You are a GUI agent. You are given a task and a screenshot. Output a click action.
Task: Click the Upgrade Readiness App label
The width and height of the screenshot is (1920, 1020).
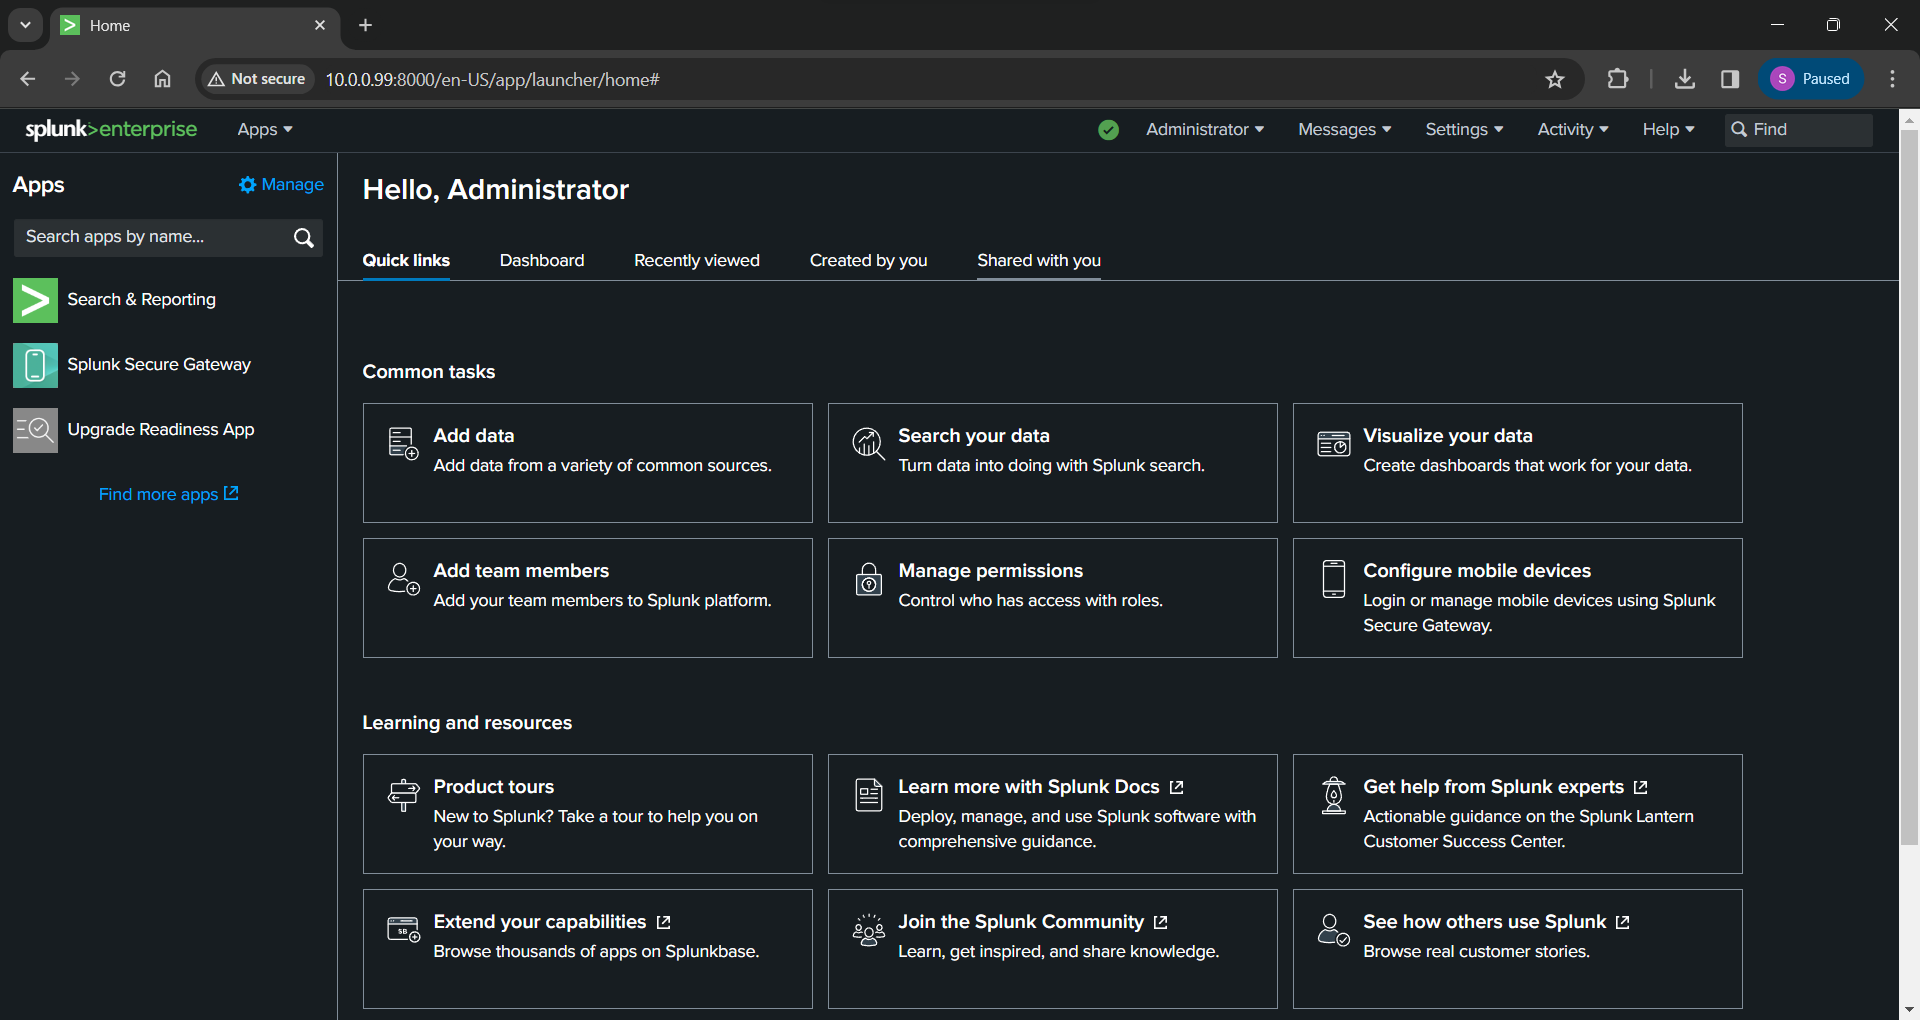pos(161,430)
